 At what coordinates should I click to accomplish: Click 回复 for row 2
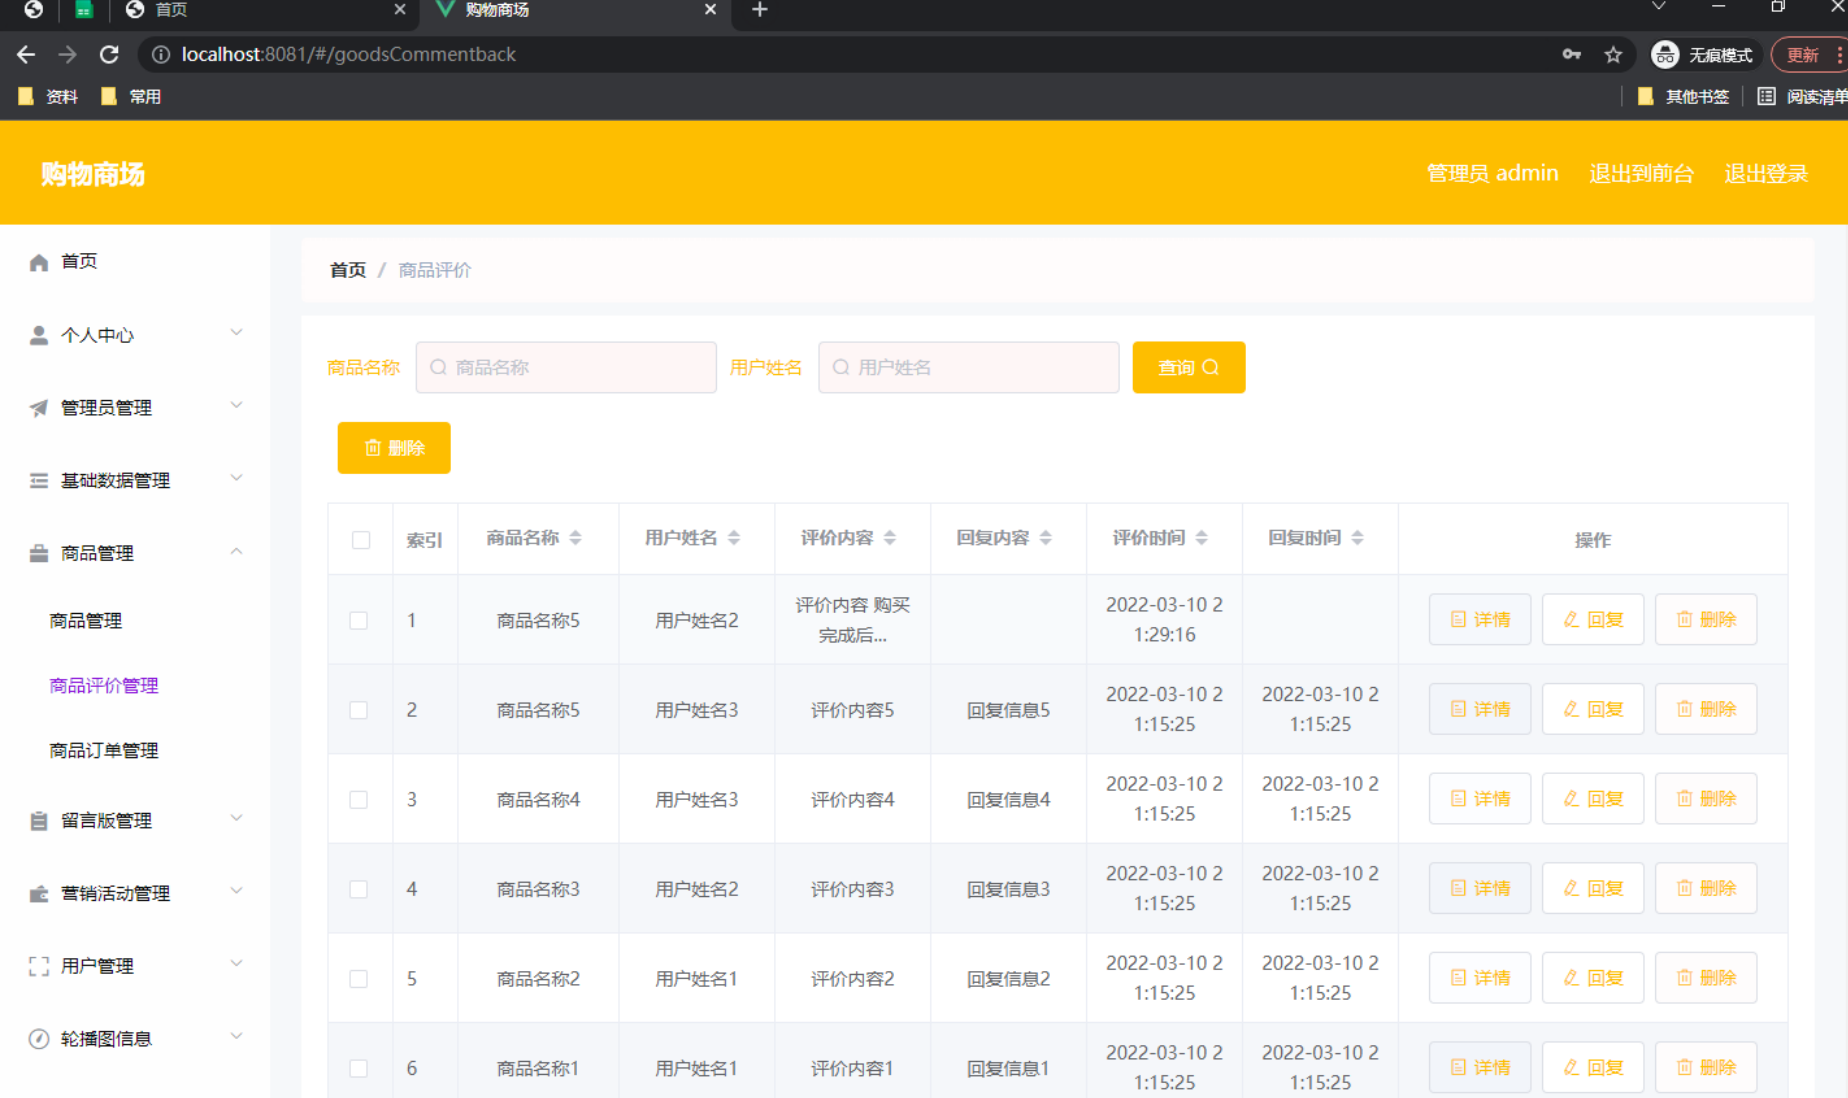click(1593, 710)
